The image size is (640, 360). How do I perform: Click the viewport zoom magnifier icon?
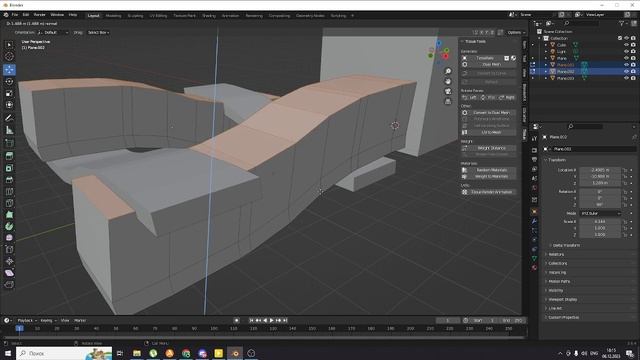(x=448, y=71)
